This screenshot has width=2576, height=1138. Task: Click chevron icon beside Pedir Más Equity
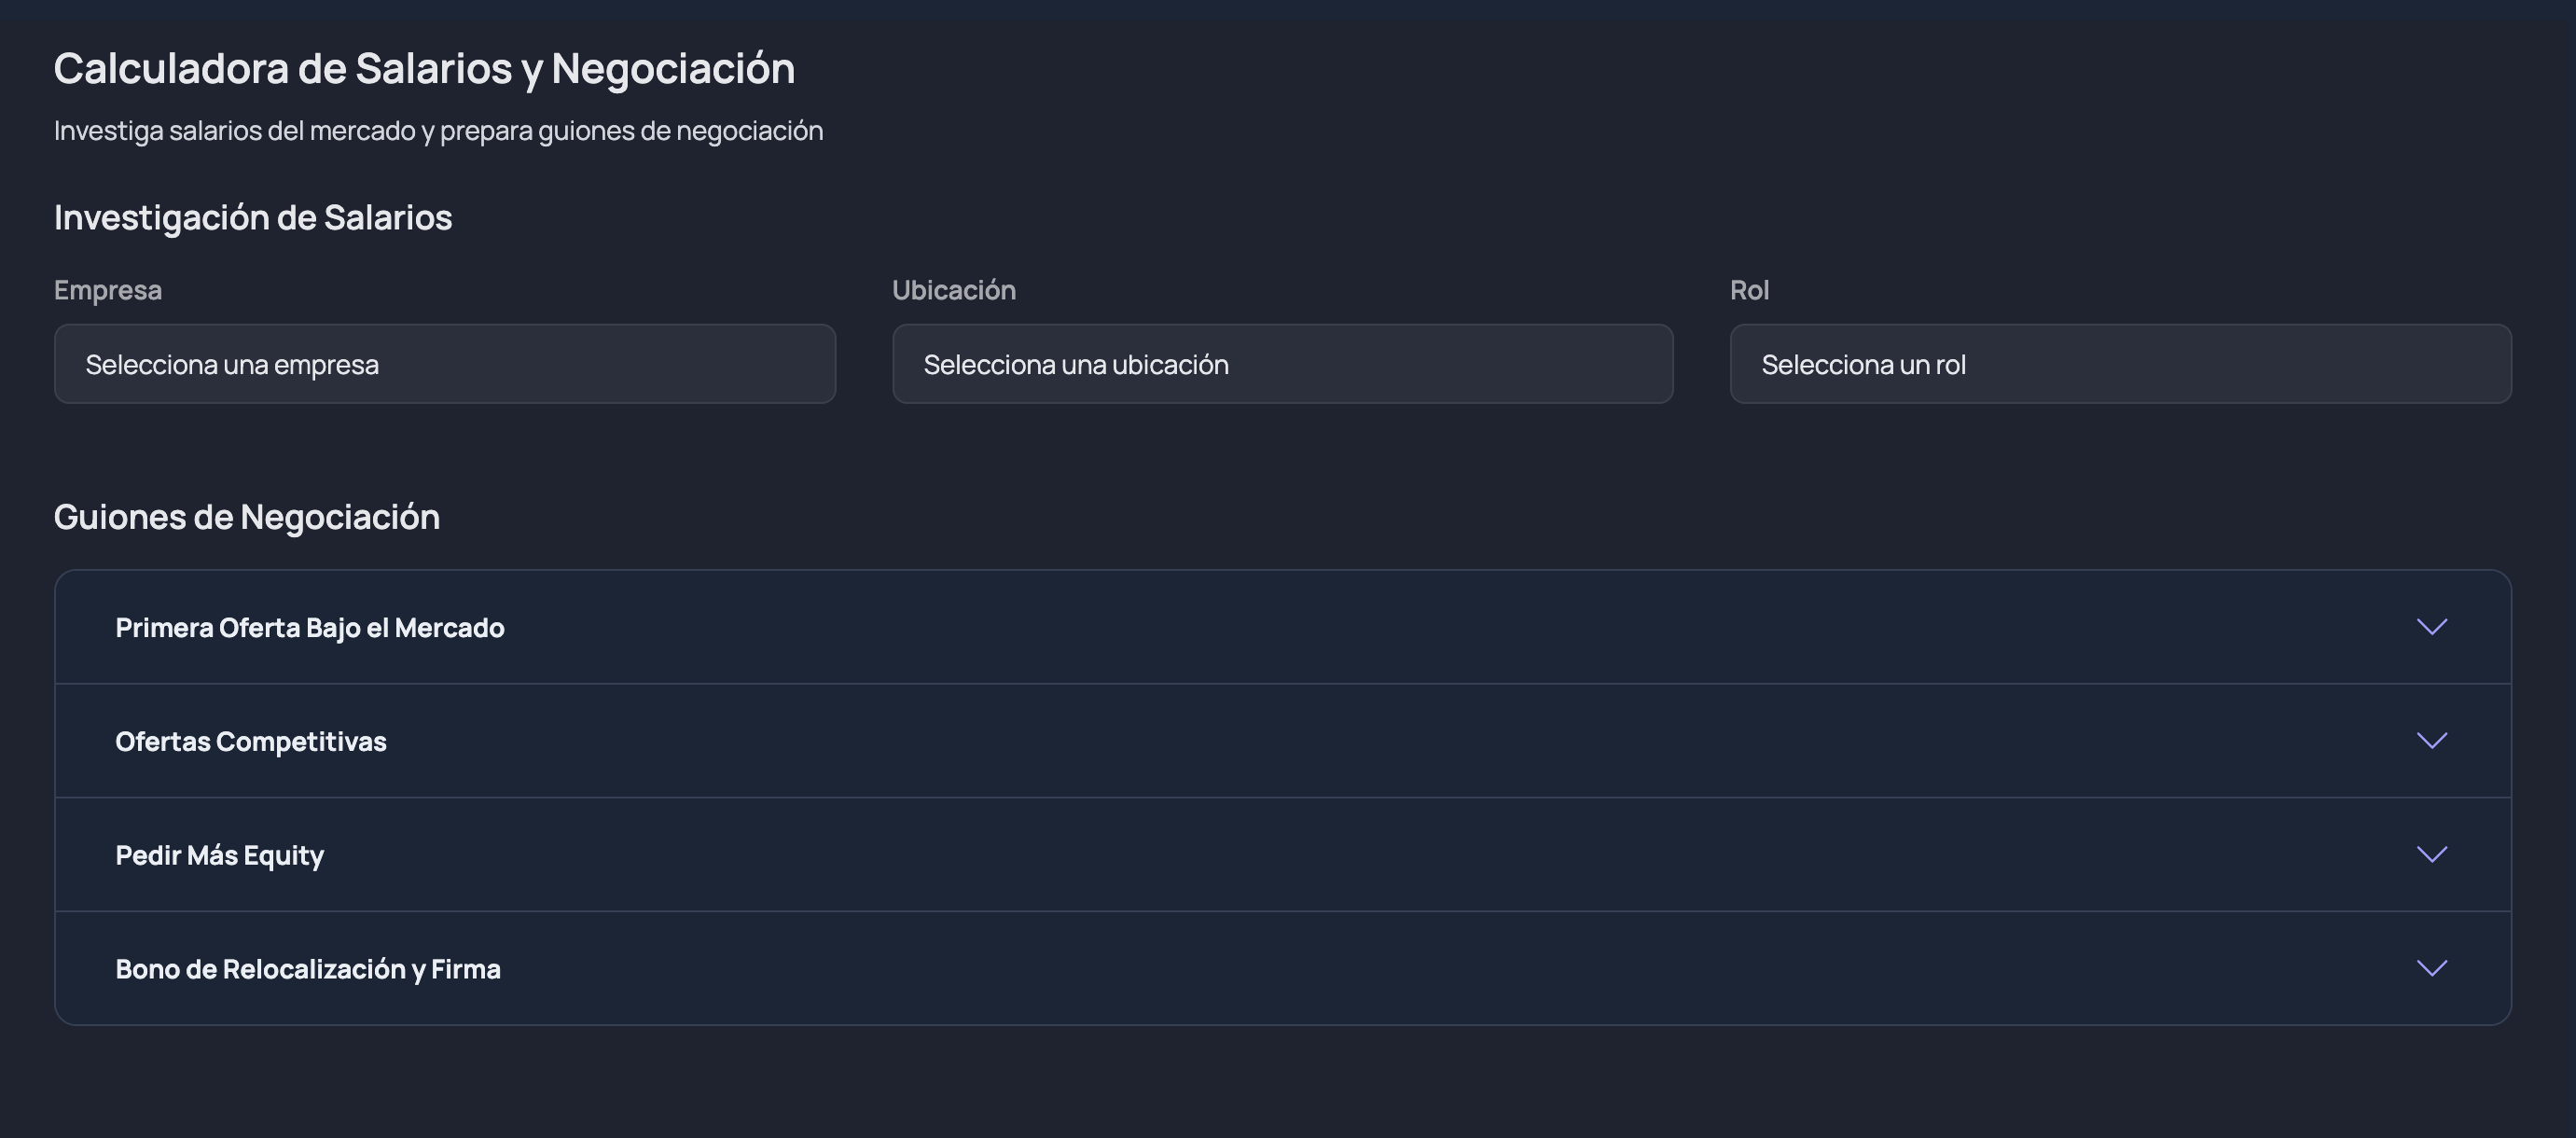tap(2431, 855)
